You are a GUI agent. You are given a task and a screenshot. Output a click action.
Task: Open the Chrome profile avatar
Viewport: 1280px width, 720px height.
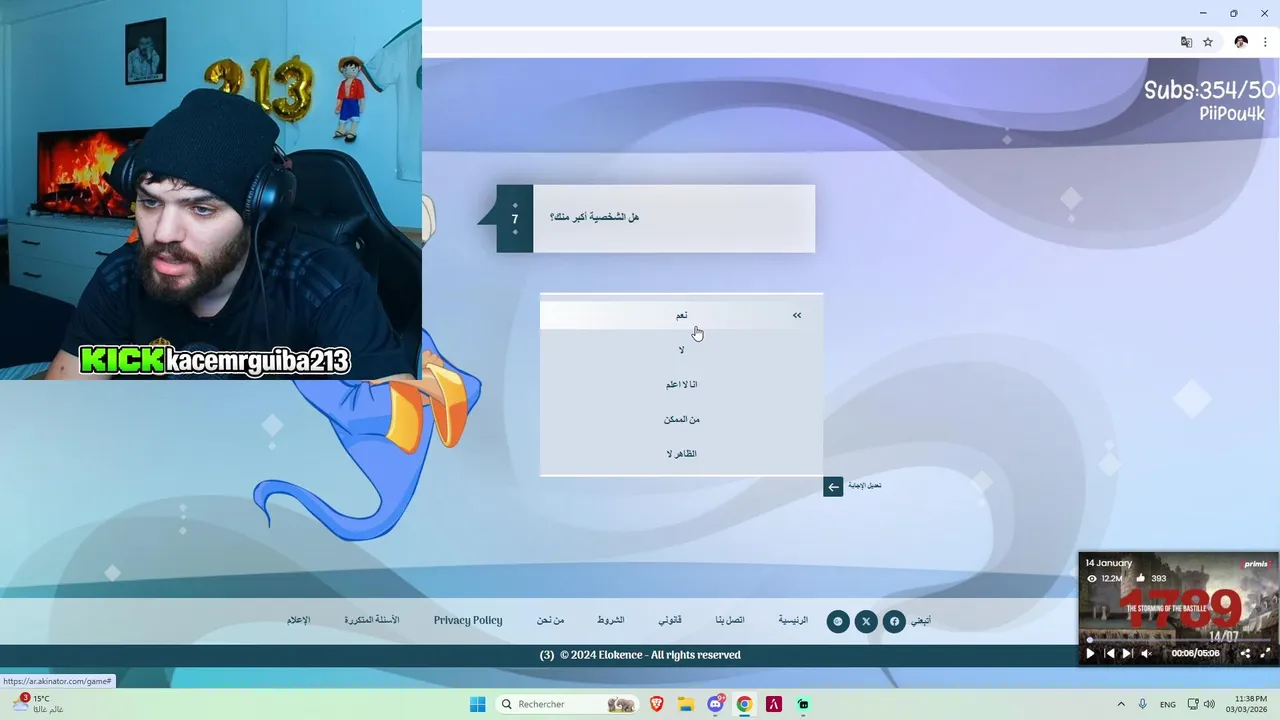(x=1241, y=42)
